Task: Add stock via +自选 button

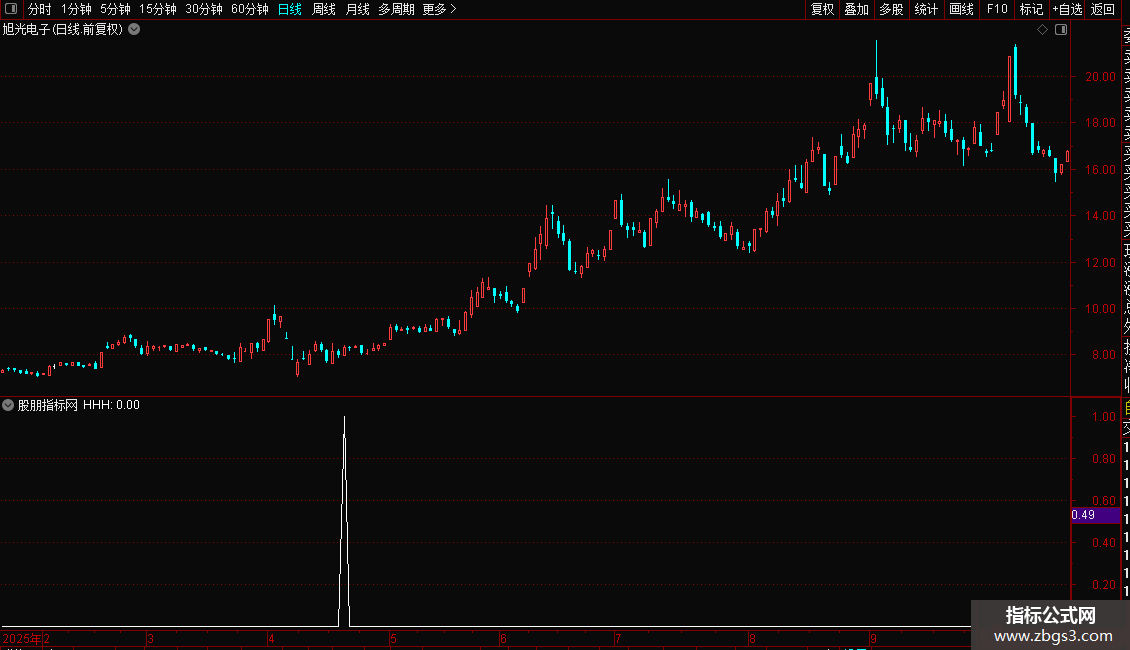Action: coord(1067,9)
